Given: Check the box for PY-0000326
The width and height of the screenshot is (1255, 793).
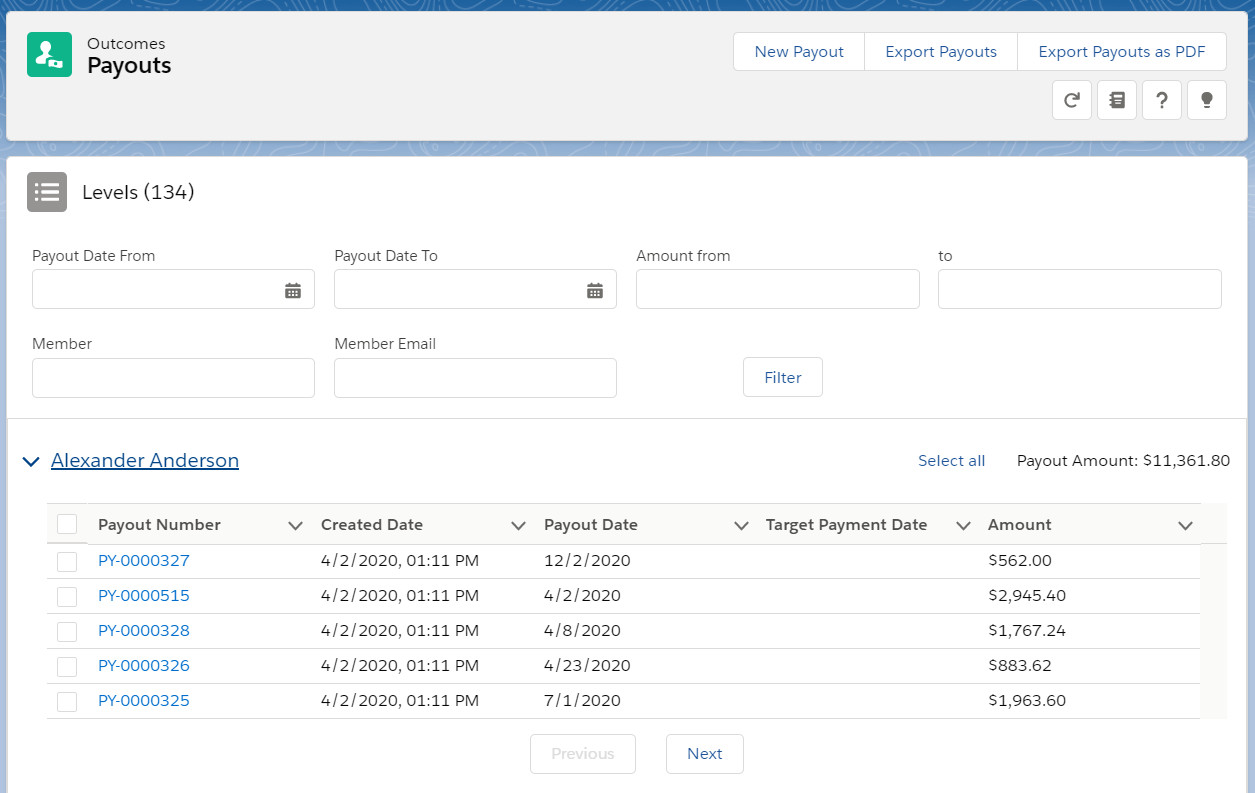Looking at the screenshot, I should [x=67, y=666].
